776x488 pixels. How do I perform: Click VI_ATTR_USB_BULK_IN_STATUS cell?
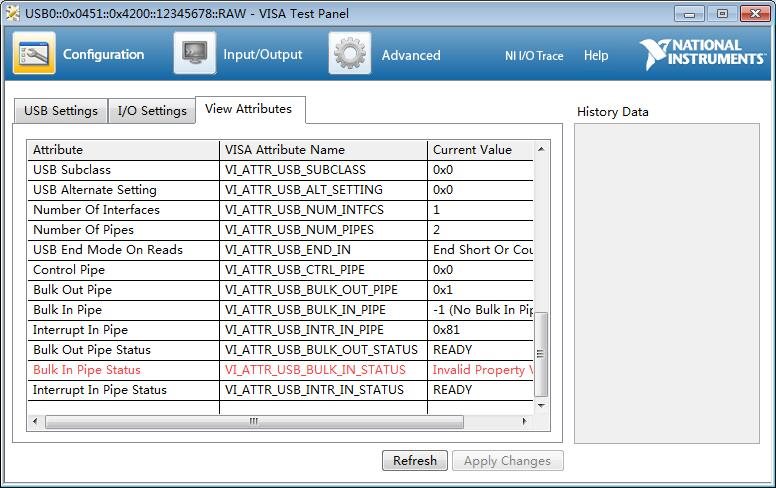pos(323,370)
